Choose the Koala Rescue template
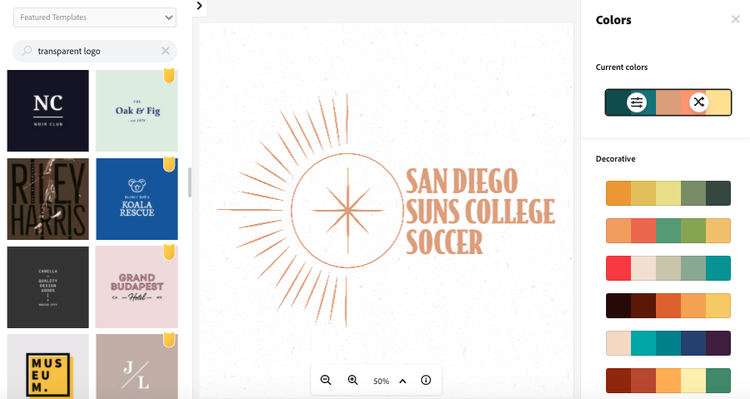The image size is (750, 399). (x=137, y=199)
